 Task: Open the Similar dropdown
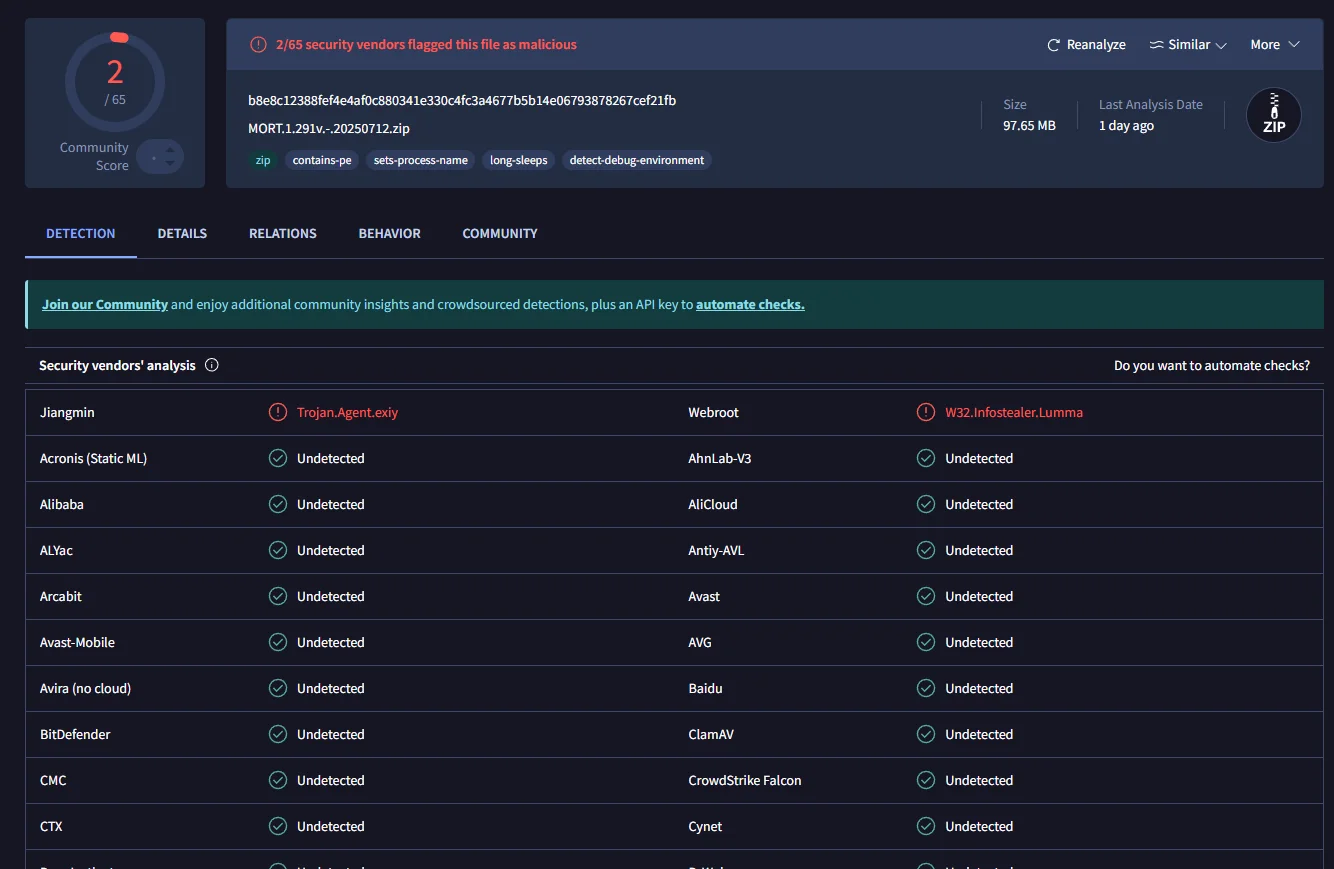[1188, 45]
